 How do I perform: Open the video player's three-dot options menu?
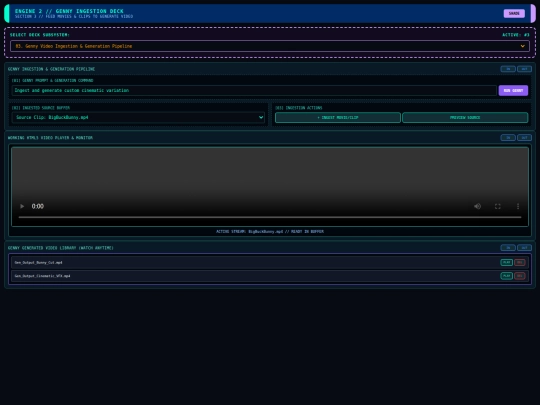pyautogui.click(x=518, y=206)
